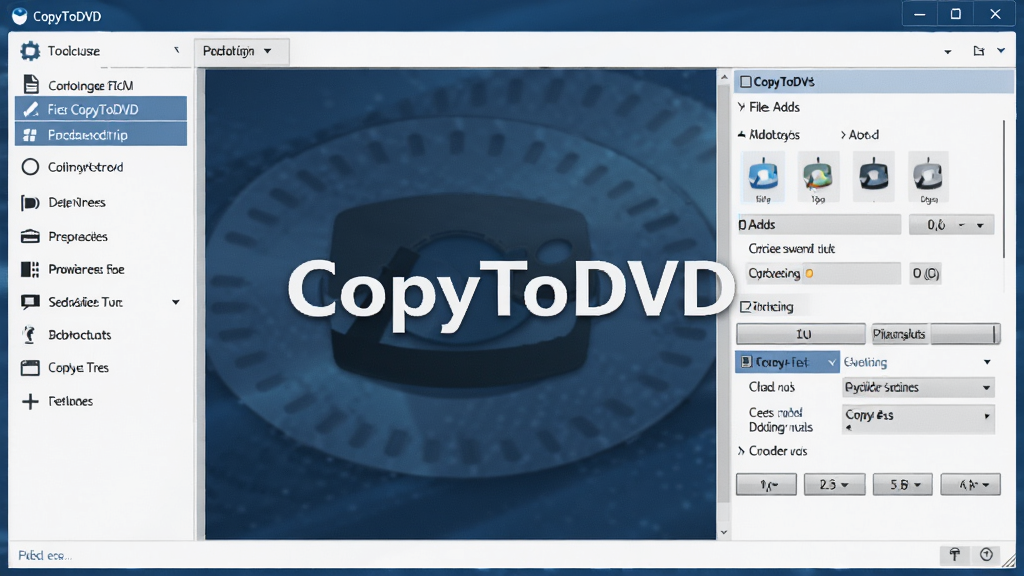Click the slider bar right of Pjiaonsluts

(x=965, y=334)
